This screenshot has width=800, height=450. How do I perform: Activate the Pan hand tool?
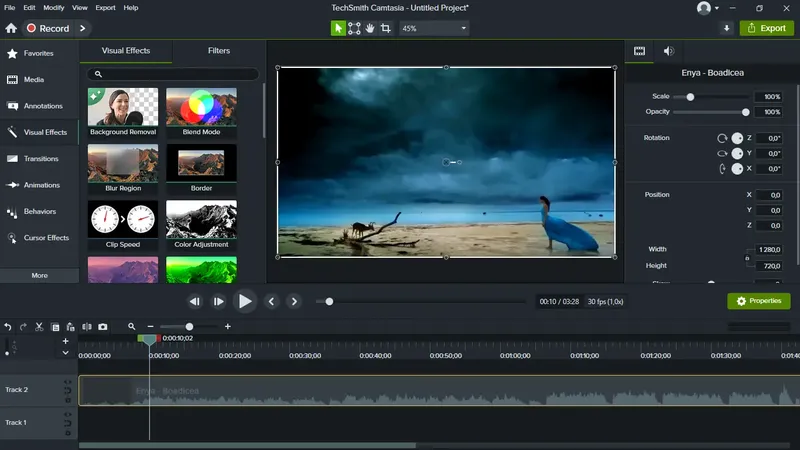[370, 28]
